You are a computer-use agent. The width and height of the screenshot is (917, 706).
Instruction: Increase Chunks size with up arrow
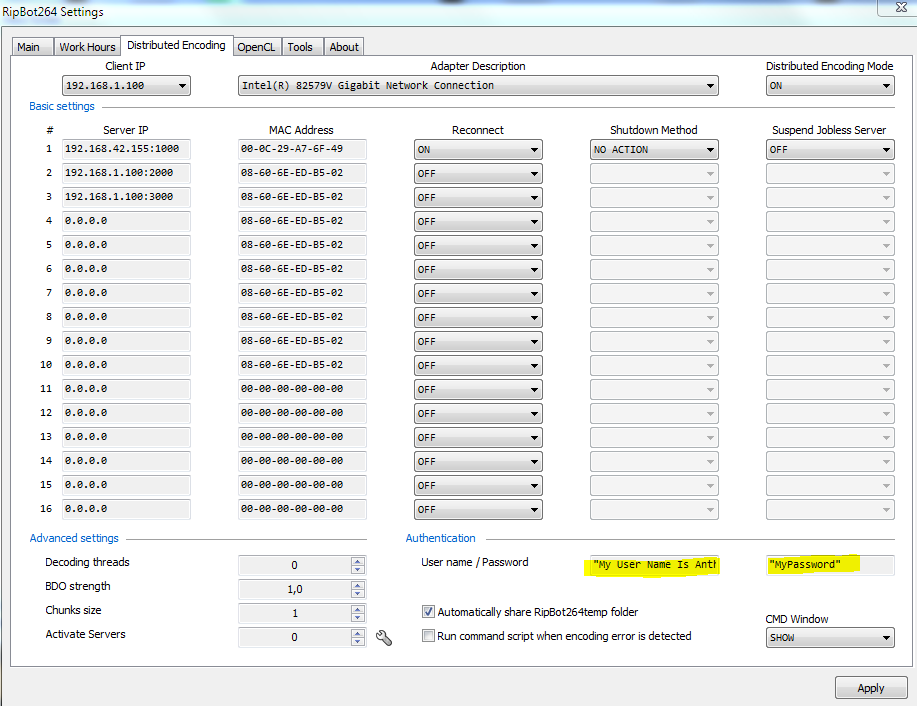click(358, 609)
